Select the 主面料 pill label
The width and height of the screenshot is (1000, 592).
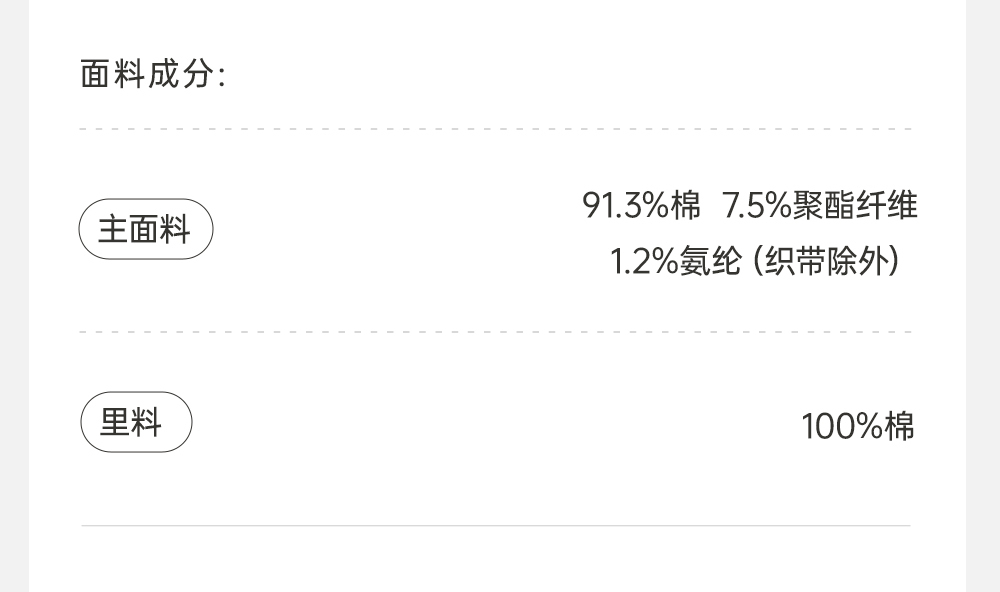[x=145, y=230]
